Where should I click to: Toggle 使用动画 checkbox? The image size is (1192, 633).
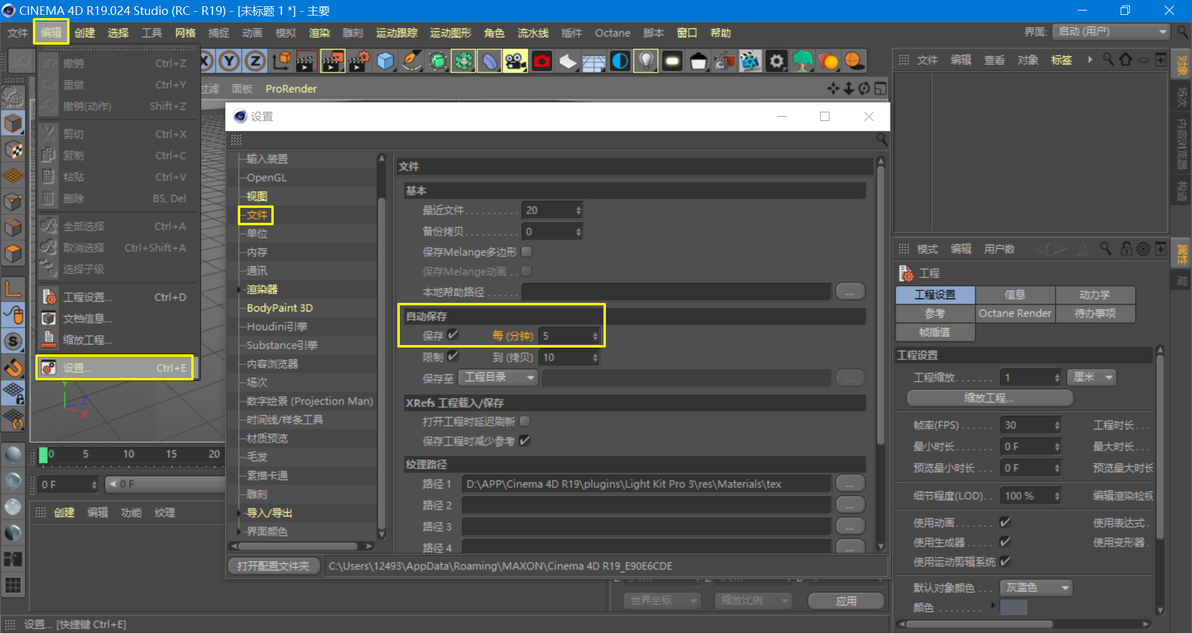pos(1005,522)
